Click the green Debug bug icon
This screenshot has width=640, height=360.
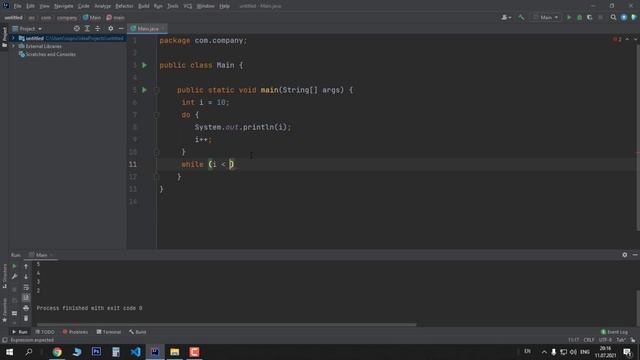579,18
